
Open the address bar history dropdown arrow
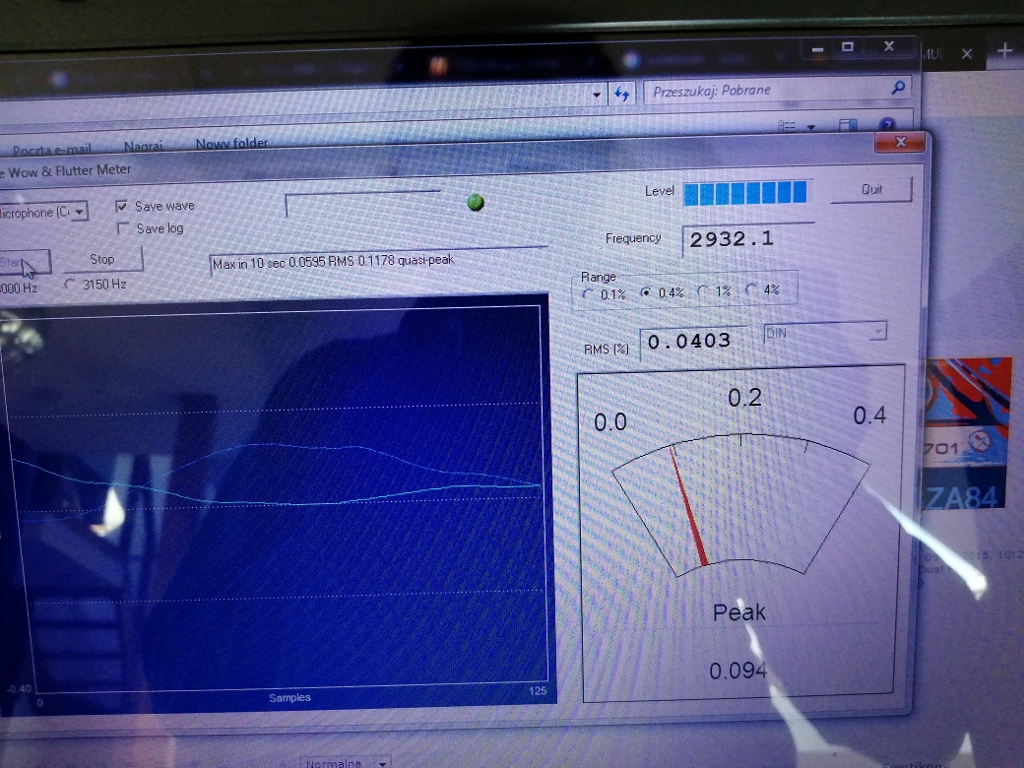coord(598,95)
